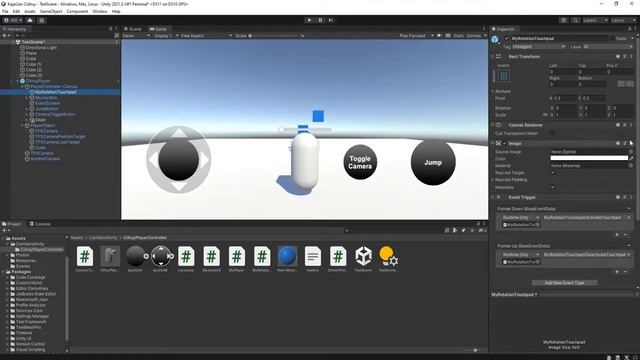Adjust the Game view Scale slider
Viewport: 640px width, 360px height.
pos(273,36)
